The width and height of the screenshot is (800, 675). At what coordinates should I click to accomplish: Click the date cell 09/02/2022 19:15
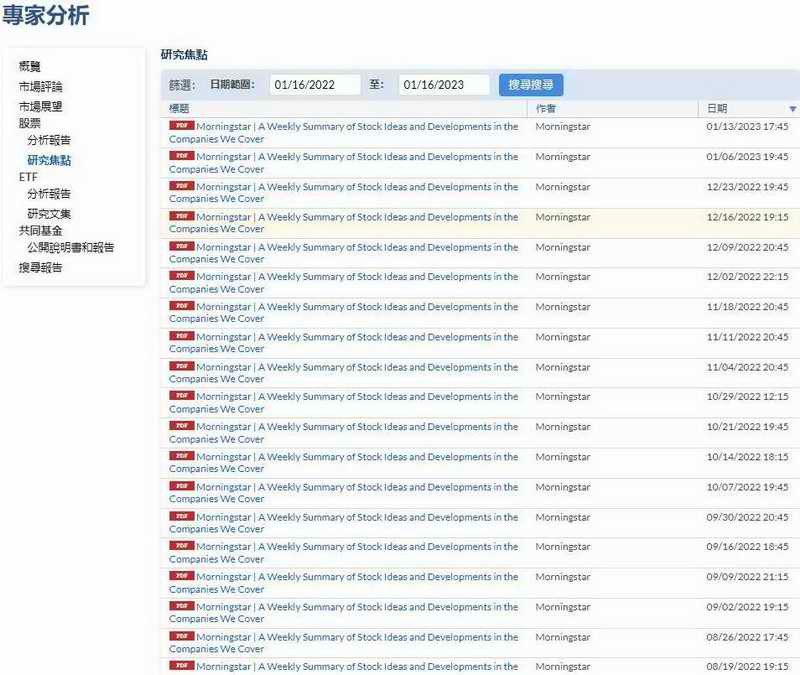(747, 607)
